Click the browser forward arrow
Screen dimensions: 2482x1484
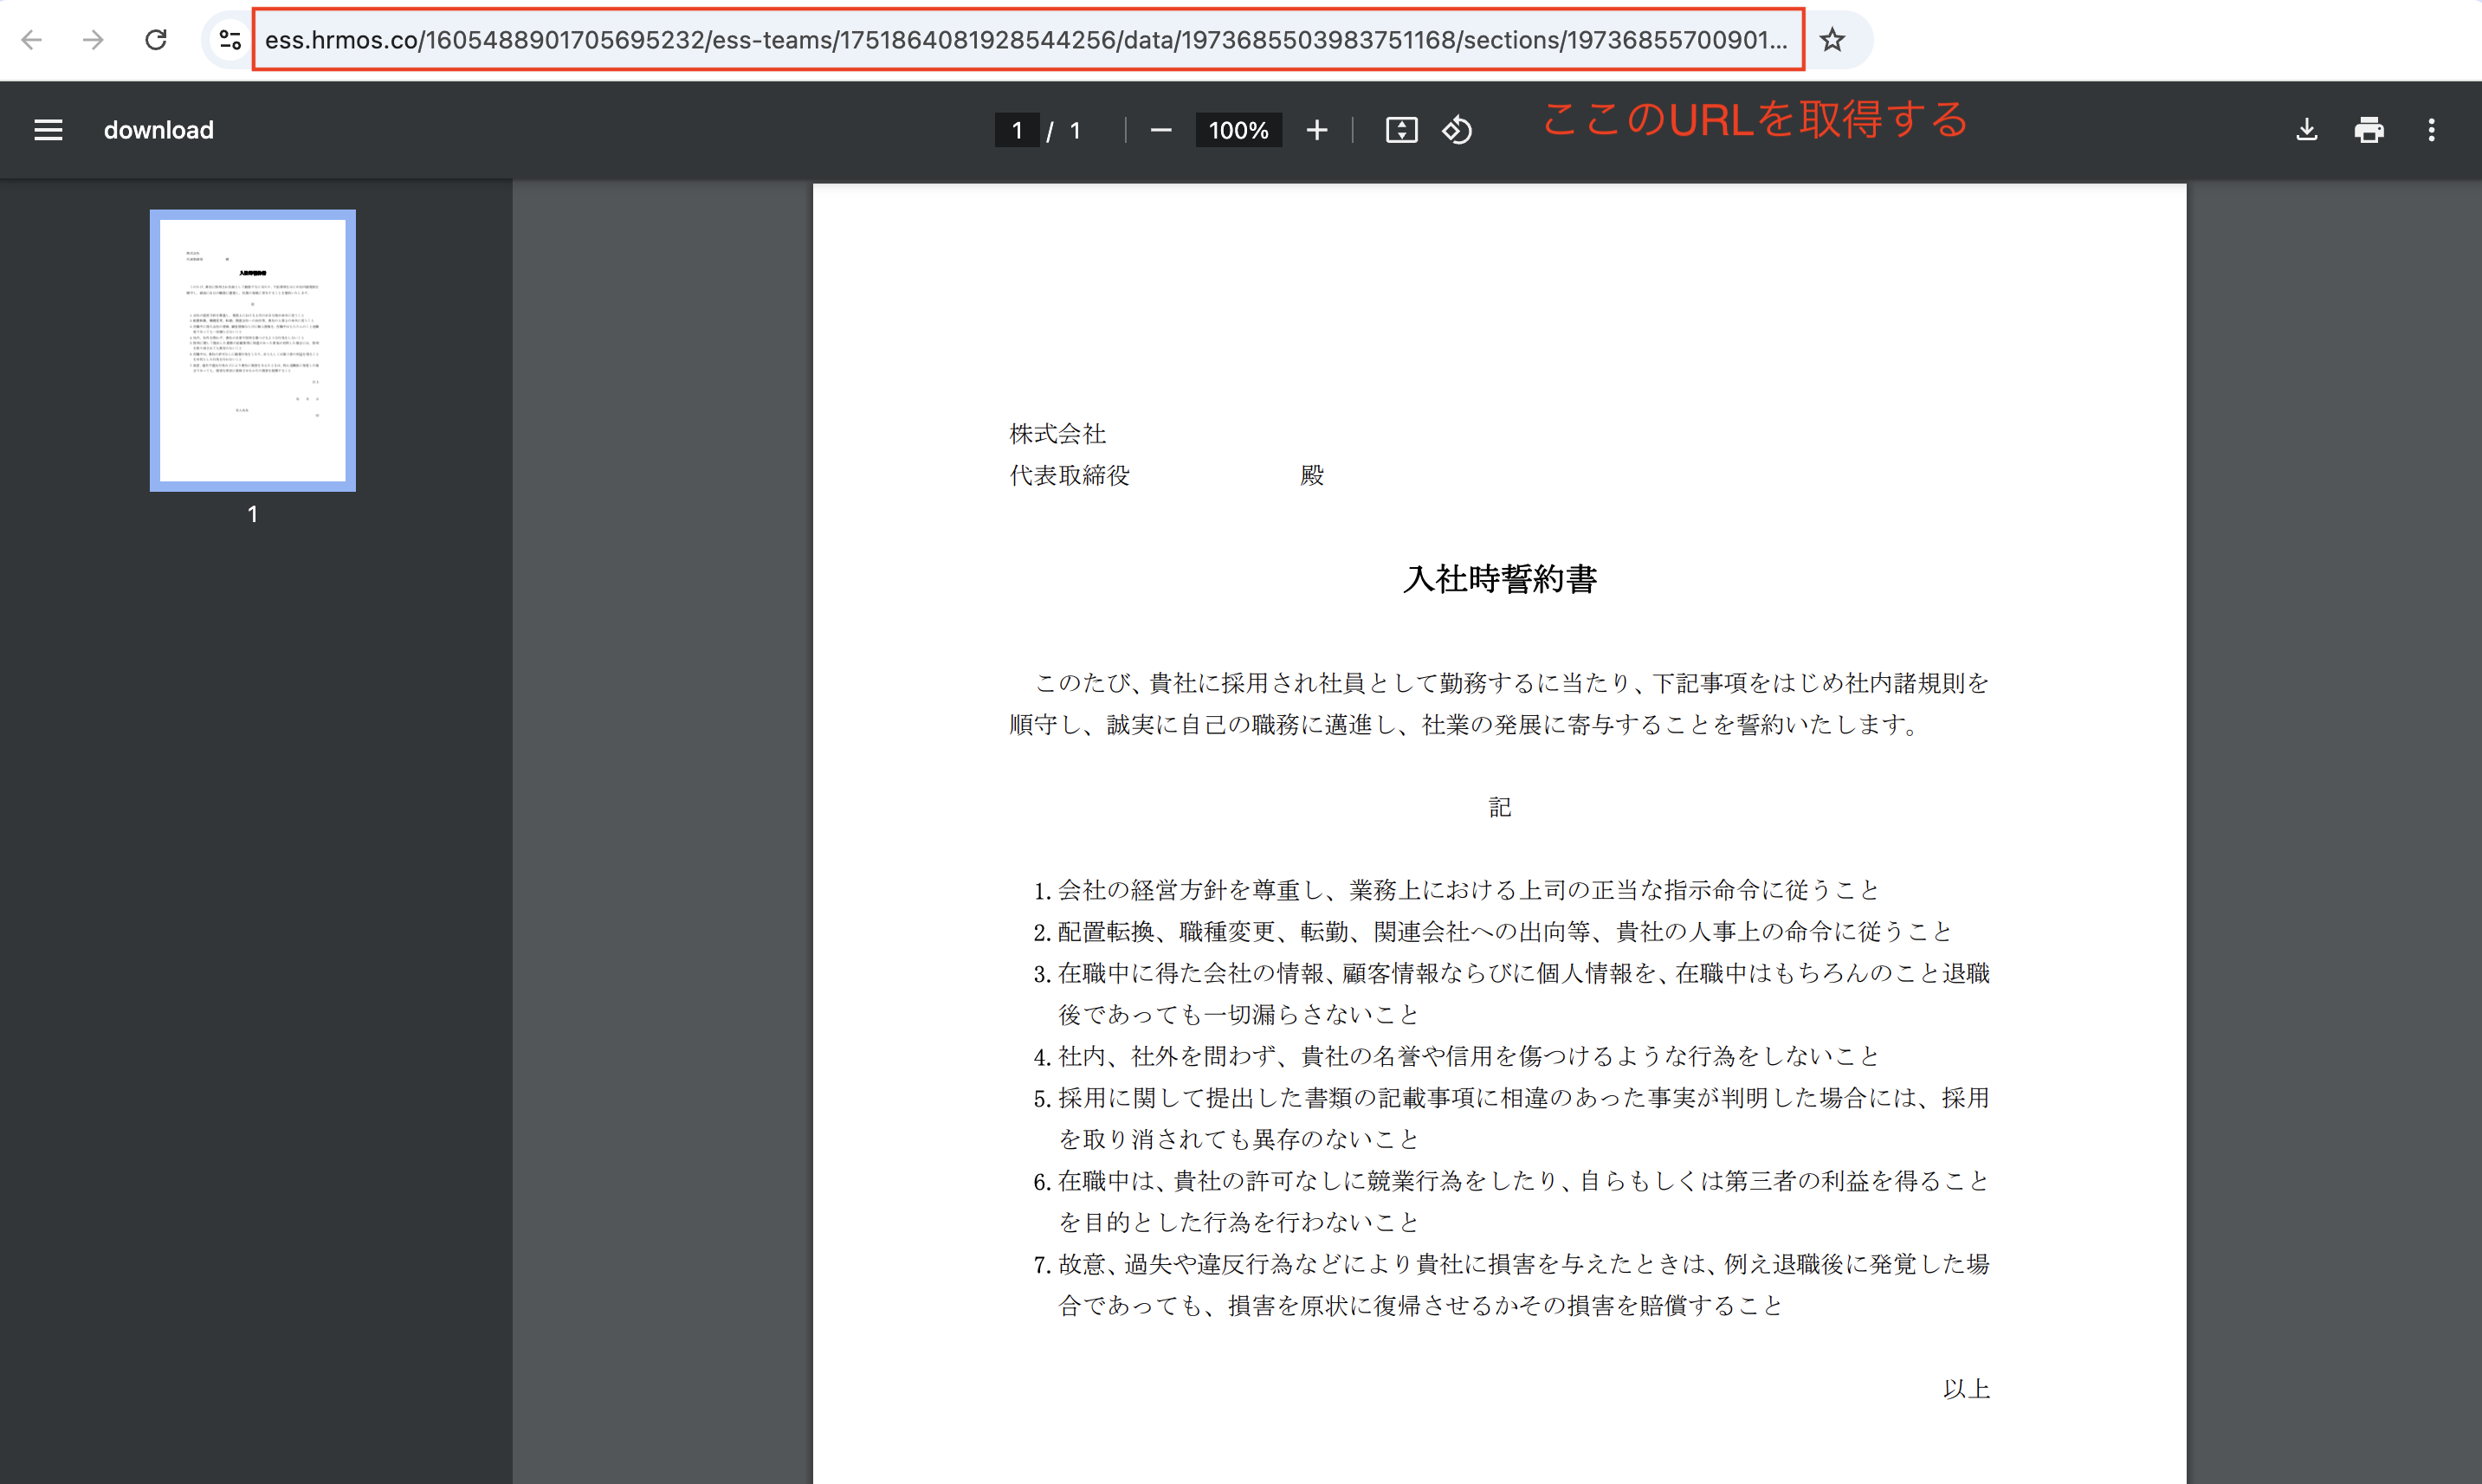pos(93,40)
